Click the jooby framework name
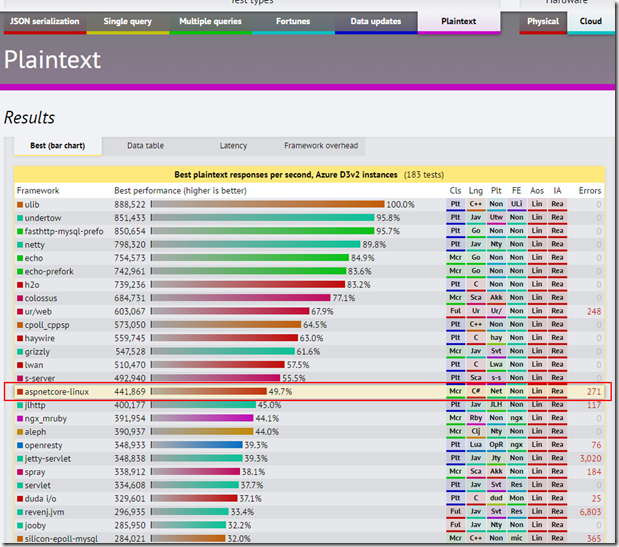 [x=36, y=526]
